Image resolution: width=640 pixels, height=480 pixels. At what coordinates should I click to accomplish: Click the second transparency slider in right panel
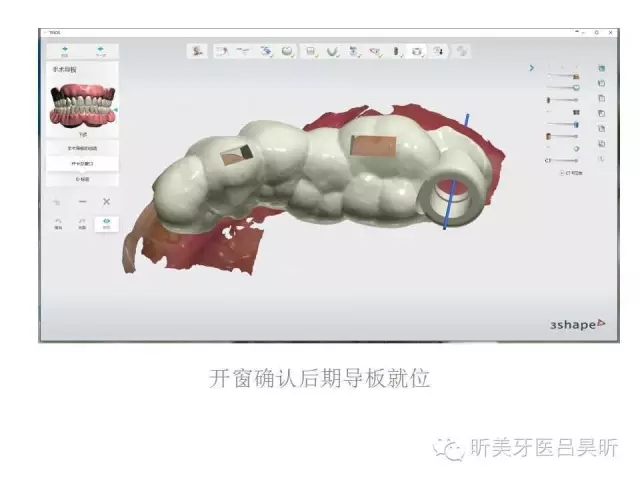(562, 87)
